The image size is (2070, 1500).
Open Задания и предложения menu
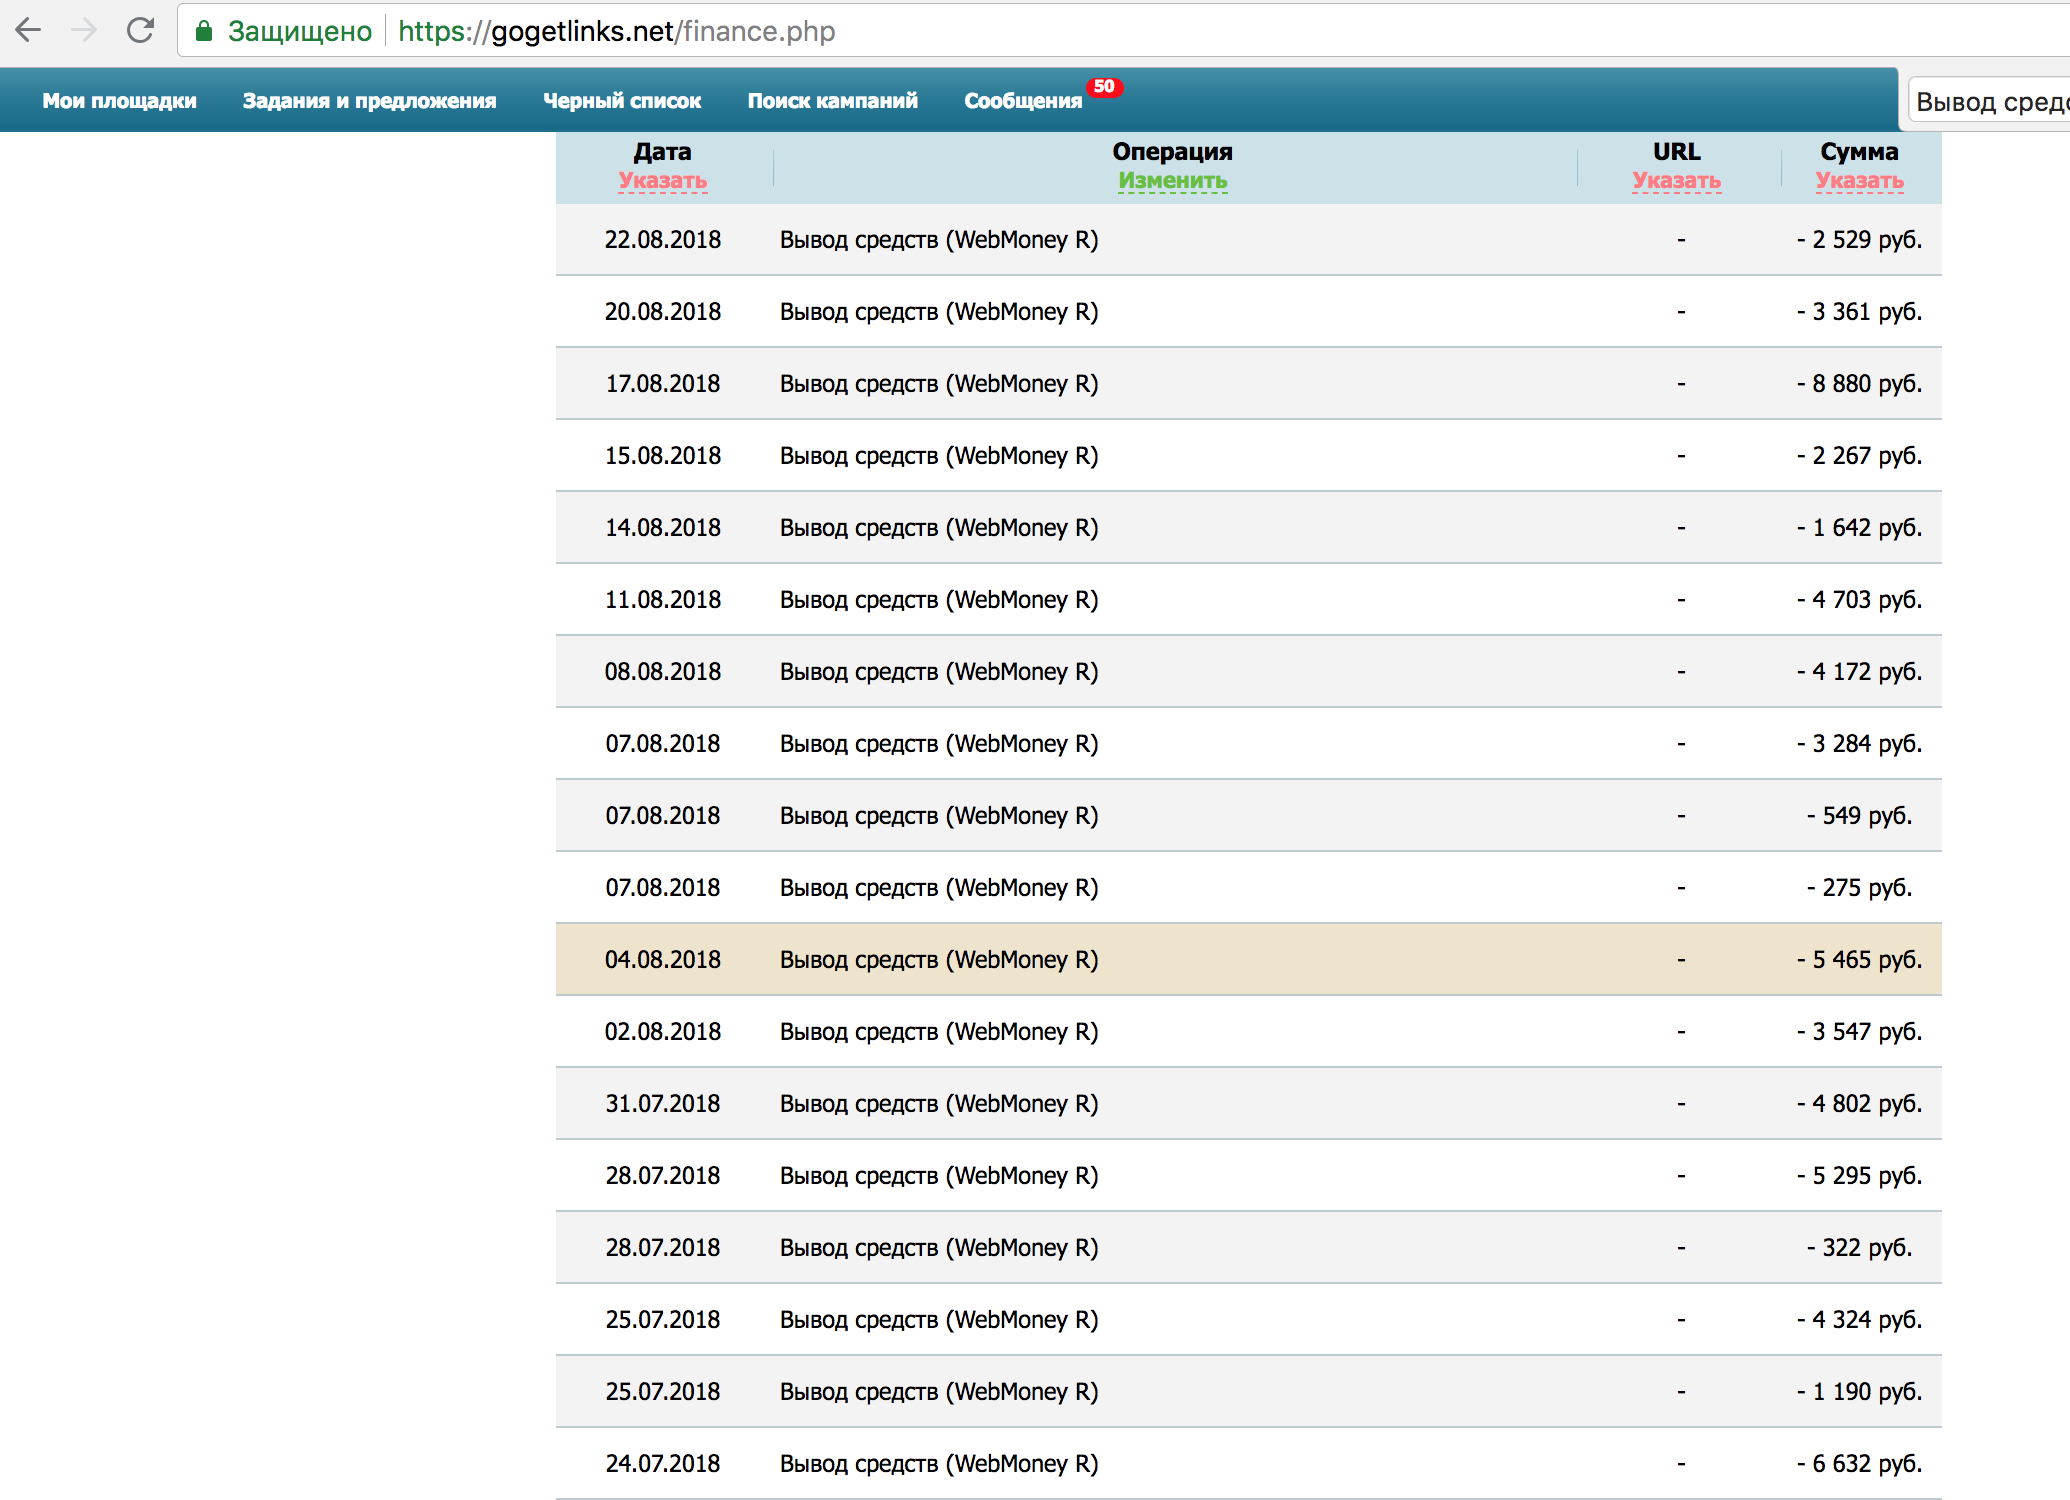pos(369,101)
